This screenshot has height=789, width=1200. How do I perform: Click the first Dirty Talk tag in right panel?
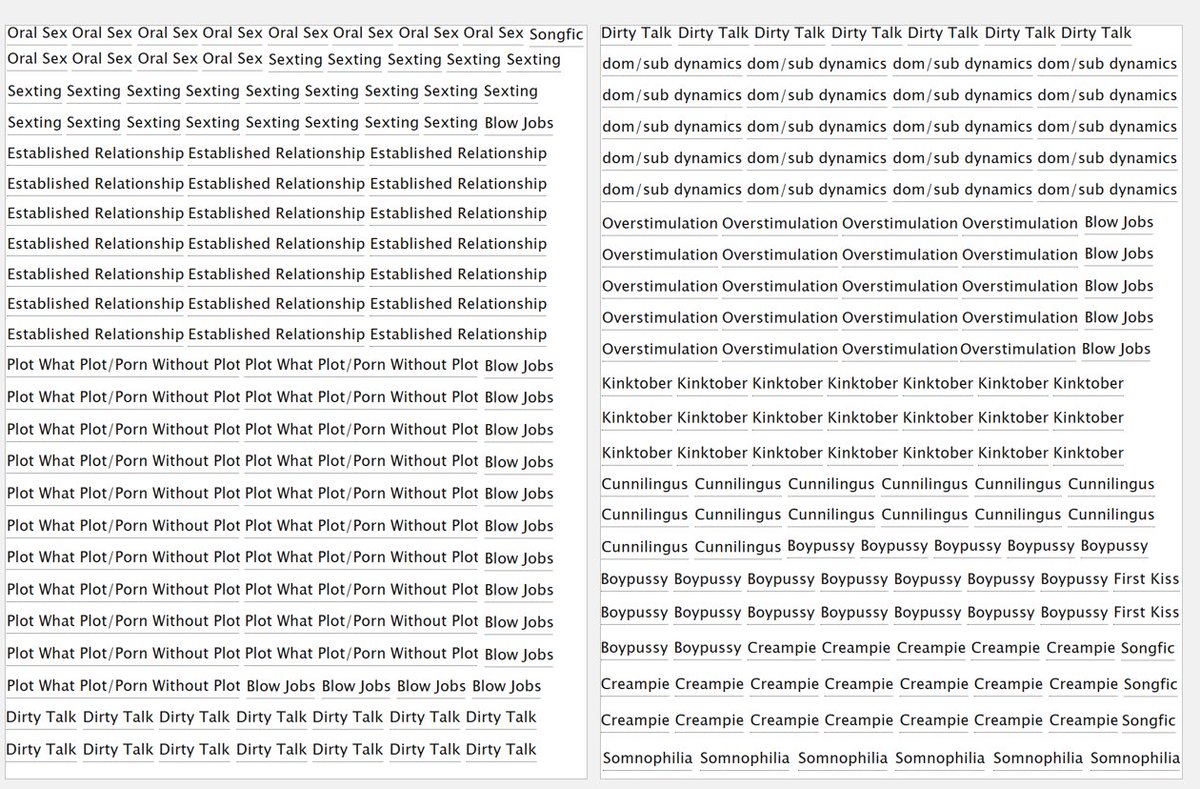(x=636, y=33)
